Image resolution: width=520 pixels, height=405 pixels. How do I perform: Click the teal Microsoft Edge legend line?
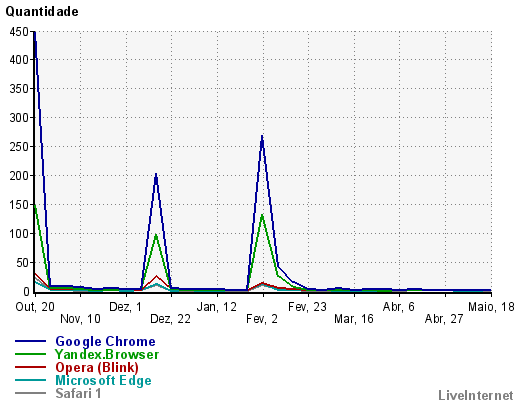pyautogui.click(x=30, y=380)
